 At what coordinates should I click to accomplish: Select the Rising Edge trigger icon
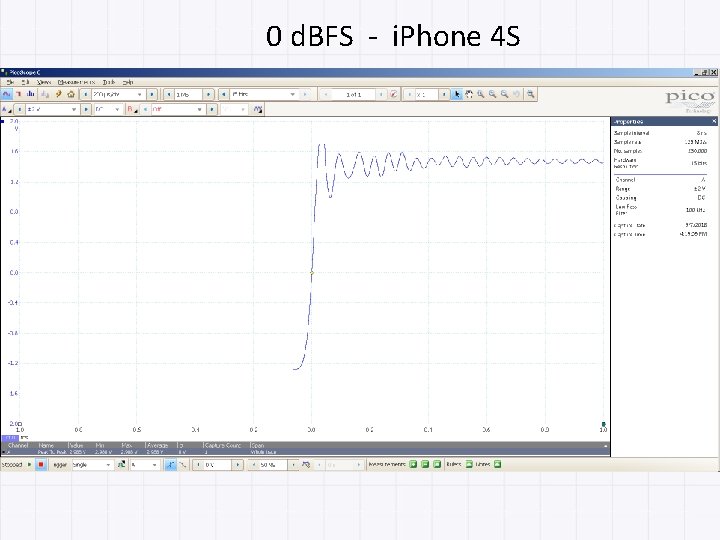170,465
